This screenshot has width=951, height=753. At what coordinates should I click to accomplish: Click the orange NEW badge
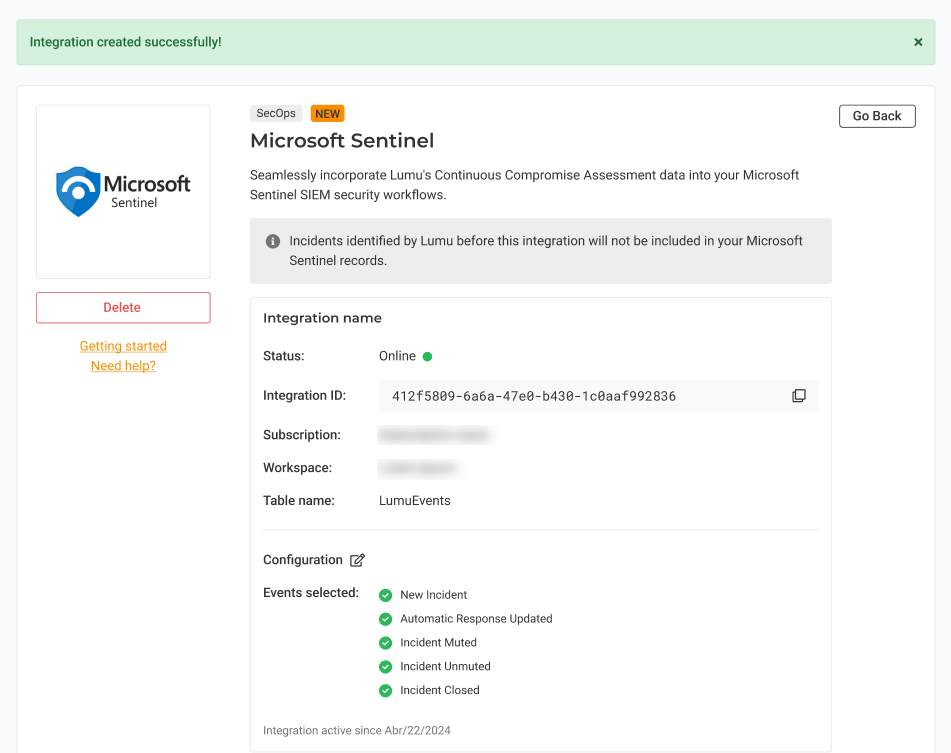[x=327, y=114]
